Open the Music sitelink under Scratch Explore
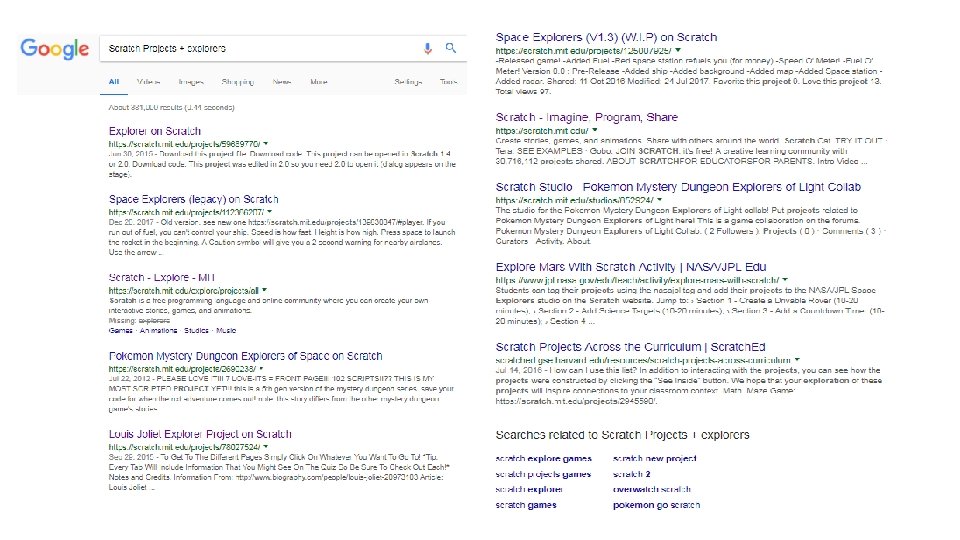 click(x=226, y=331)
